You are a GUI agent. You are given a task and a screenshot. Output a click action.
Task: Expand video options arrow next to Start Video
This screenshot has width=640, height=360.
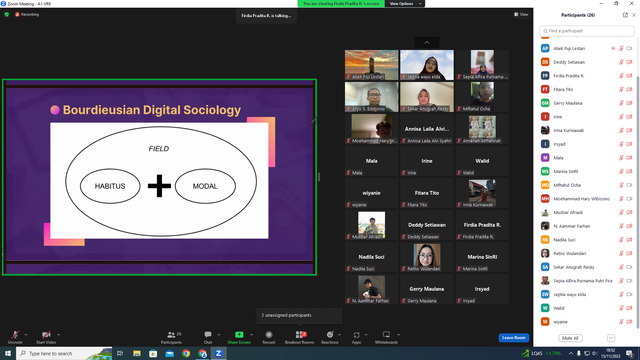58,335
